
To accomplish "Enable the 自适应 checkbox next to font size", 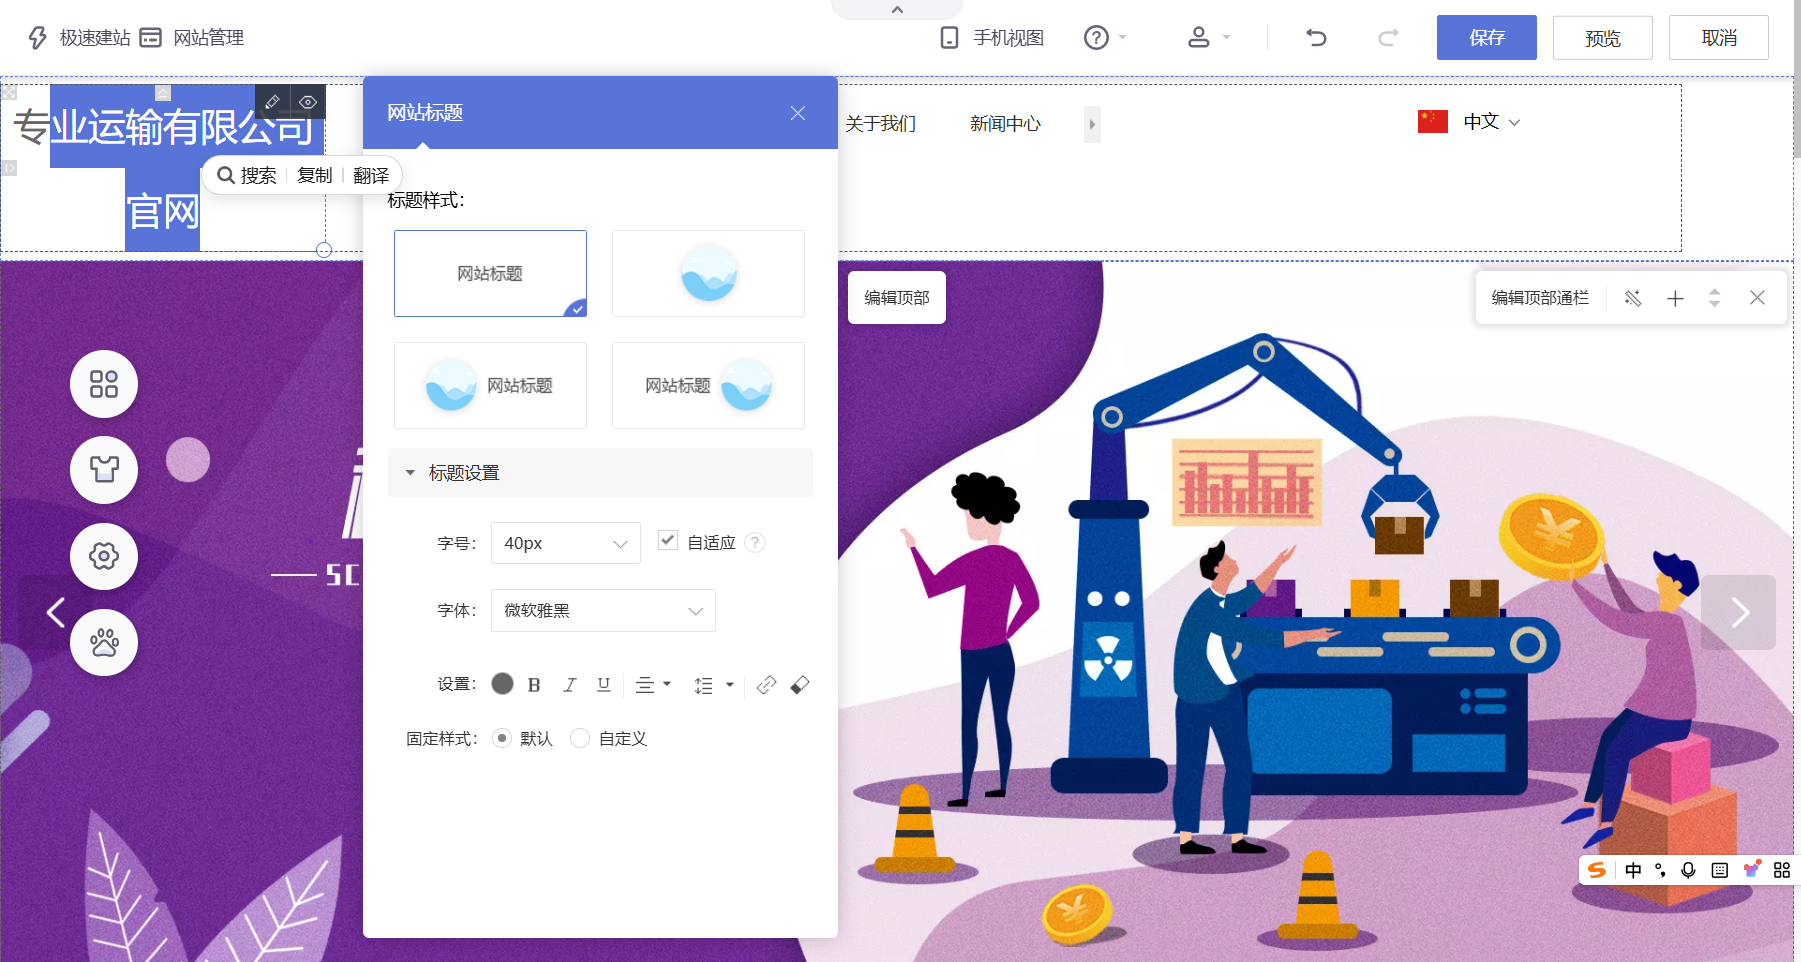I will tap(668, 540).
